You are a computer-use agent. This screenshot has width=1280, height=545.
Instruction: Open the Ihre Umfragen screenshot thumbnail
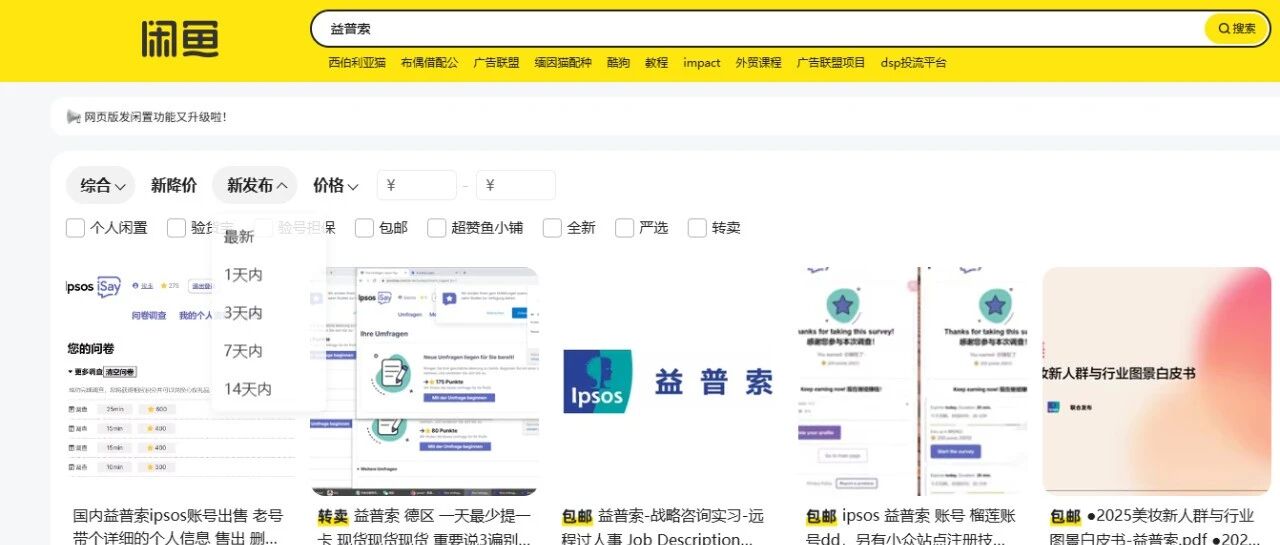click(x=424, y=381)
